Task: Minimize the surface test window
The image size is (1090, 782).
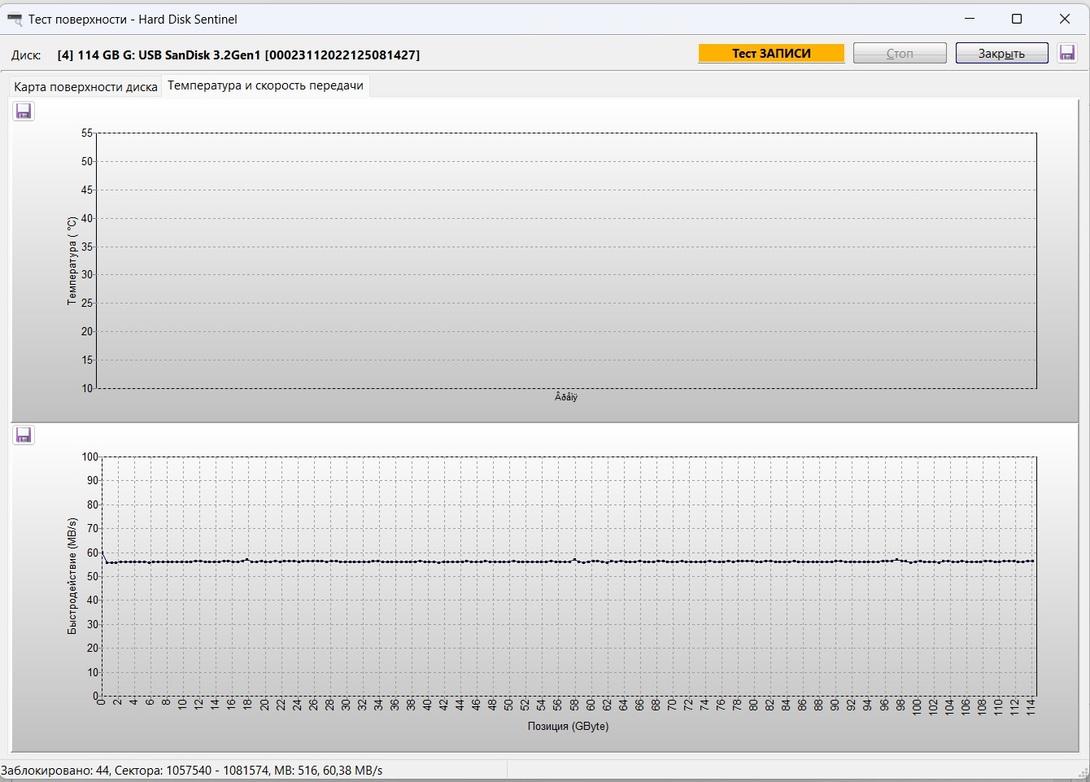Action: pos(969,19)
